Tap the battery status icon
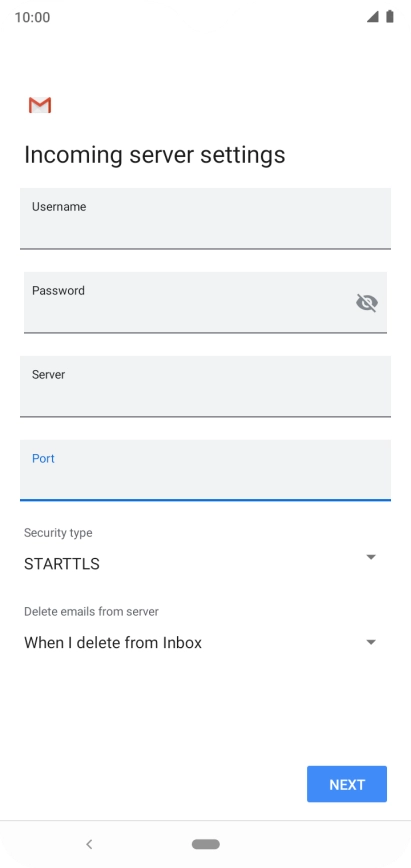Viewport: 411px width, 868px height. [x=390, y=17]
